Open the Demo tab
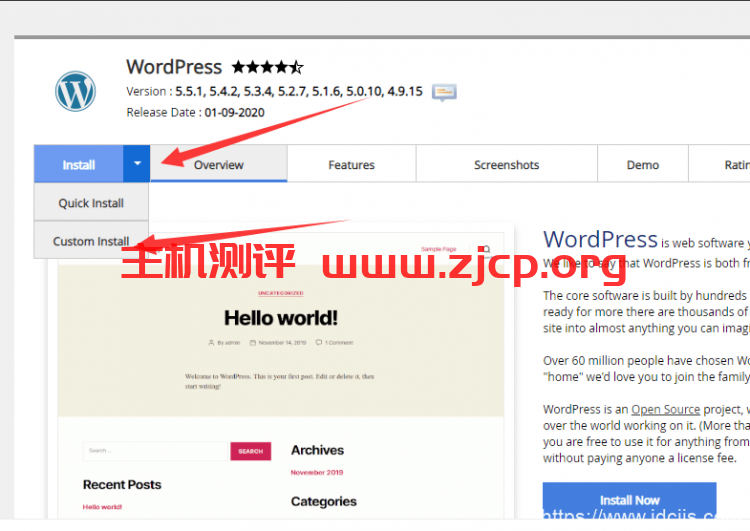This screenshot has height=531, width=750. pos(642,165)
